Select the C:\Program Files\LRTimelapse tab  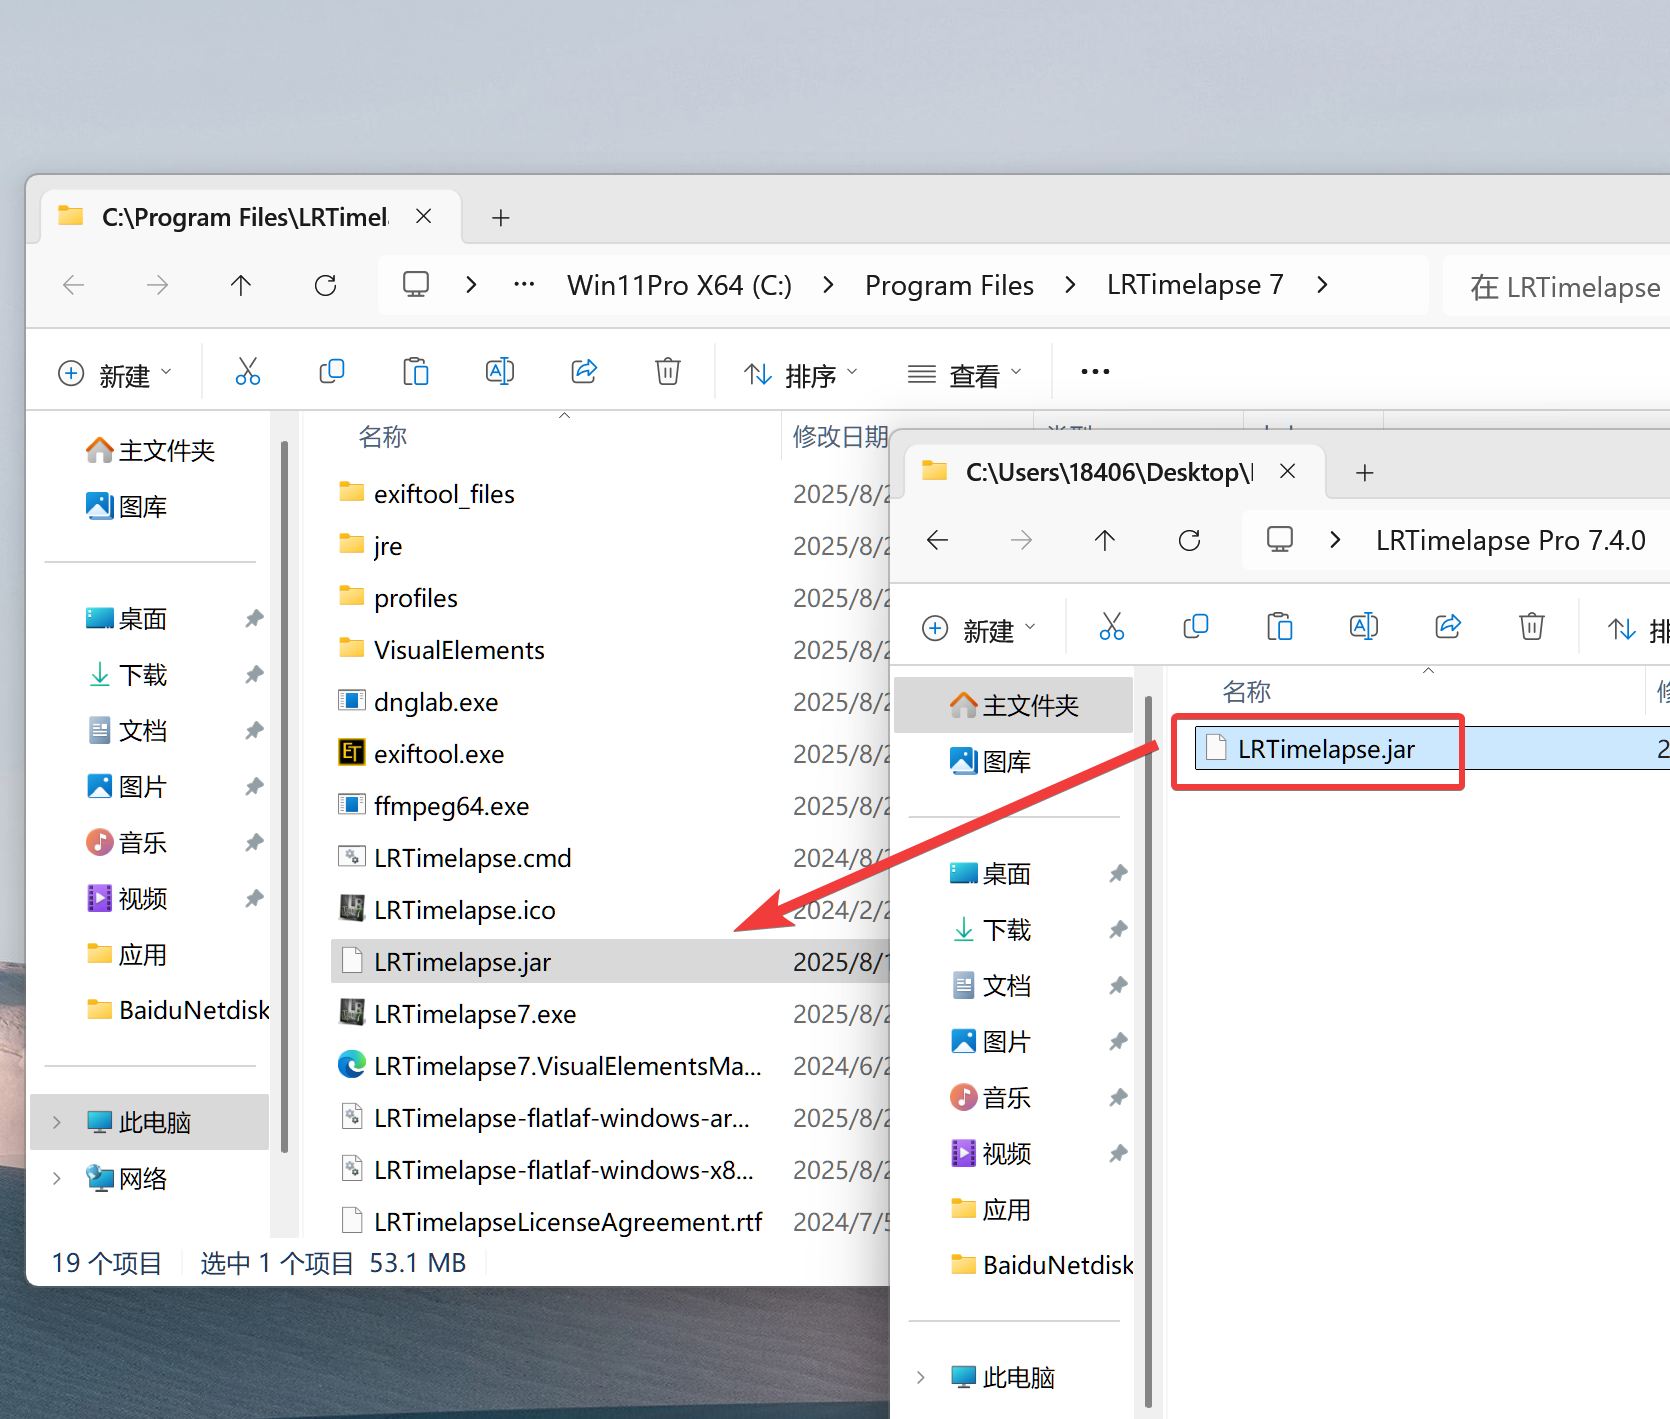[244, 217]
